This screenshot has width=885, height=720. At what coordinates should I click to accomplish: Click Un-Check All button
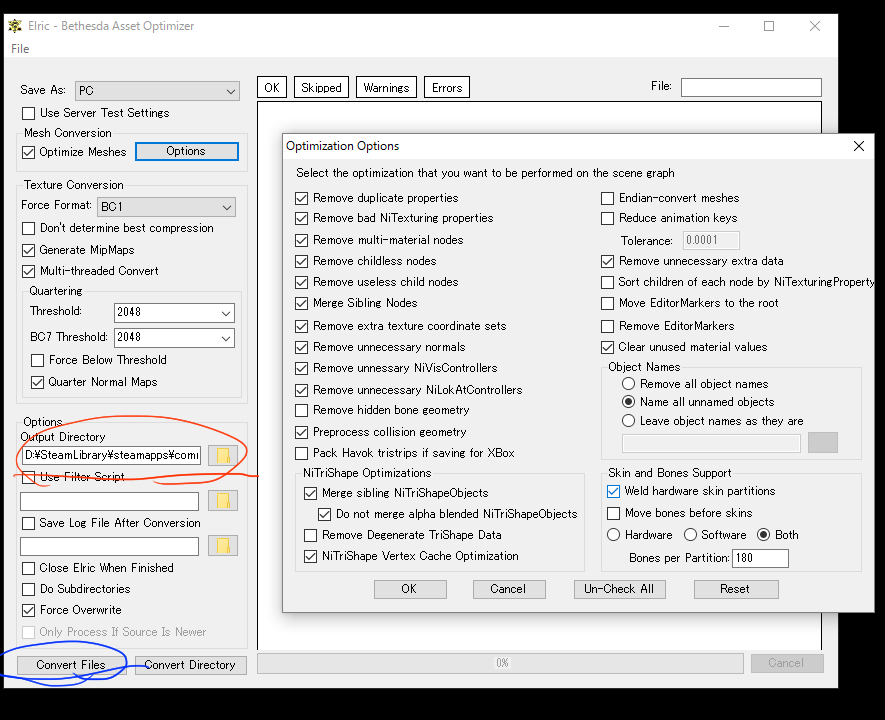tap(619, 589)
